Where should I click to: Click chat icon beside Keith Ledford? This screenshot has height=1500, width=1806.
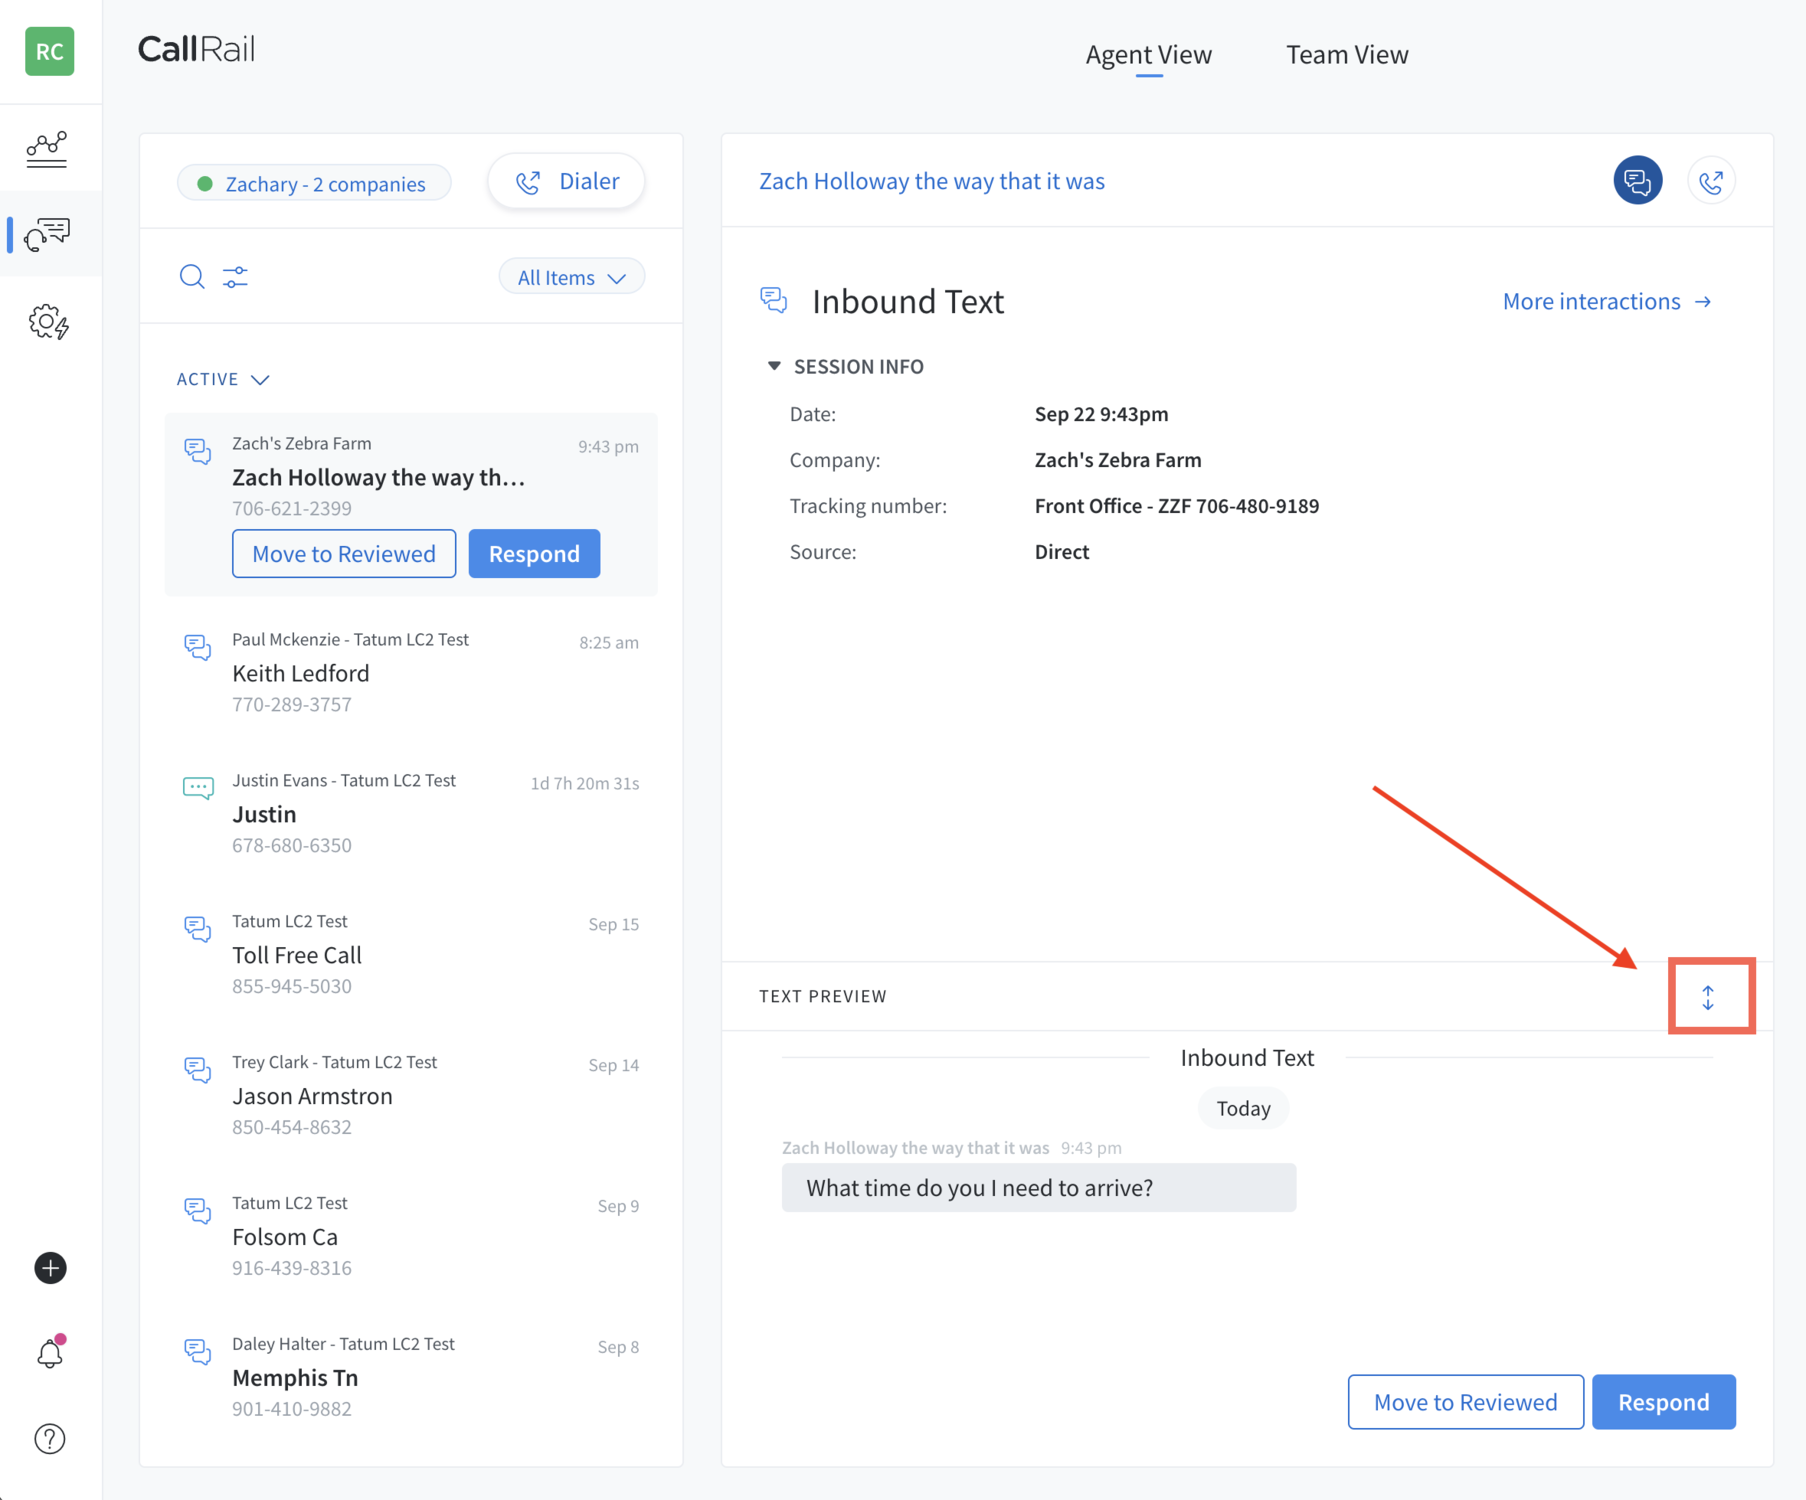[x=198, y=647]
